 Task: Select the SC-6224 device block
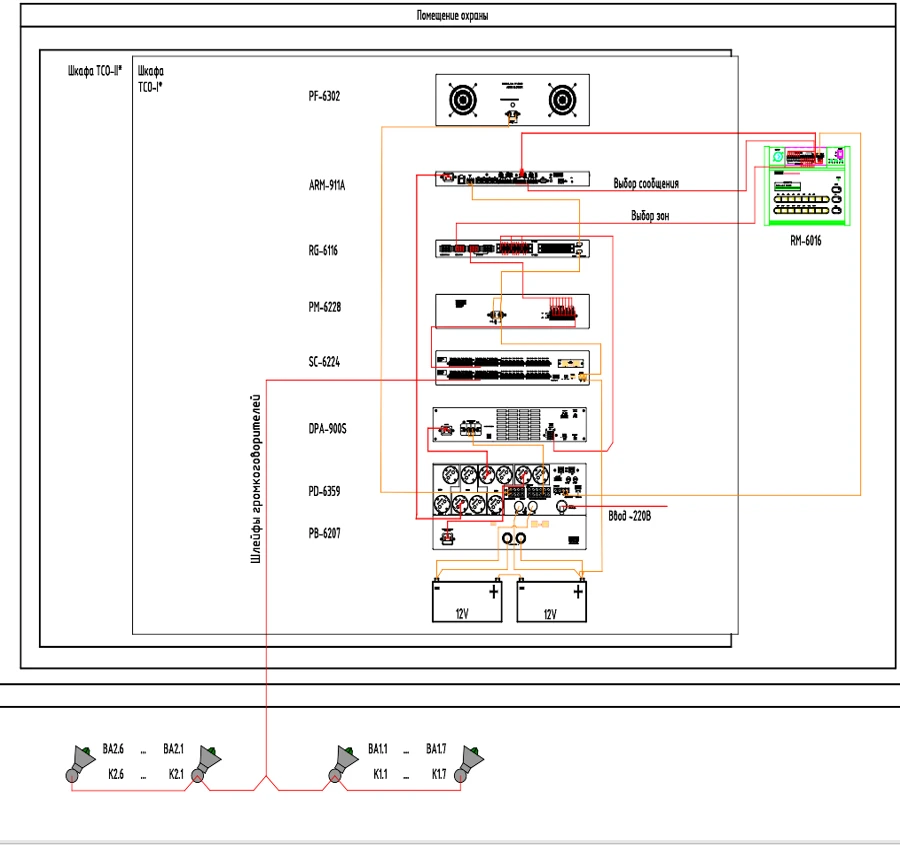click(512, 367)
